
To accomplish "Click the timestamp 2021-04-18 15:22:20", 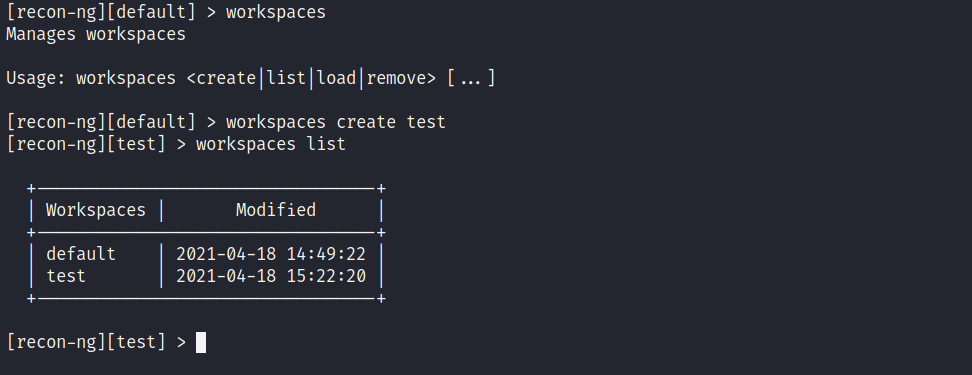I will click(271, 276).
